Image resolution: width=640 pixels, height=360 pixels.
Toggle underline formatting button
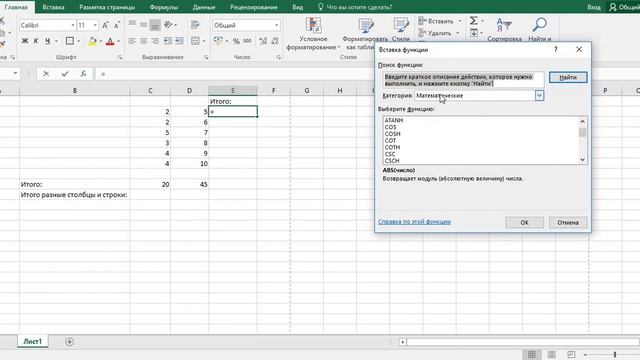pos(47,41)
